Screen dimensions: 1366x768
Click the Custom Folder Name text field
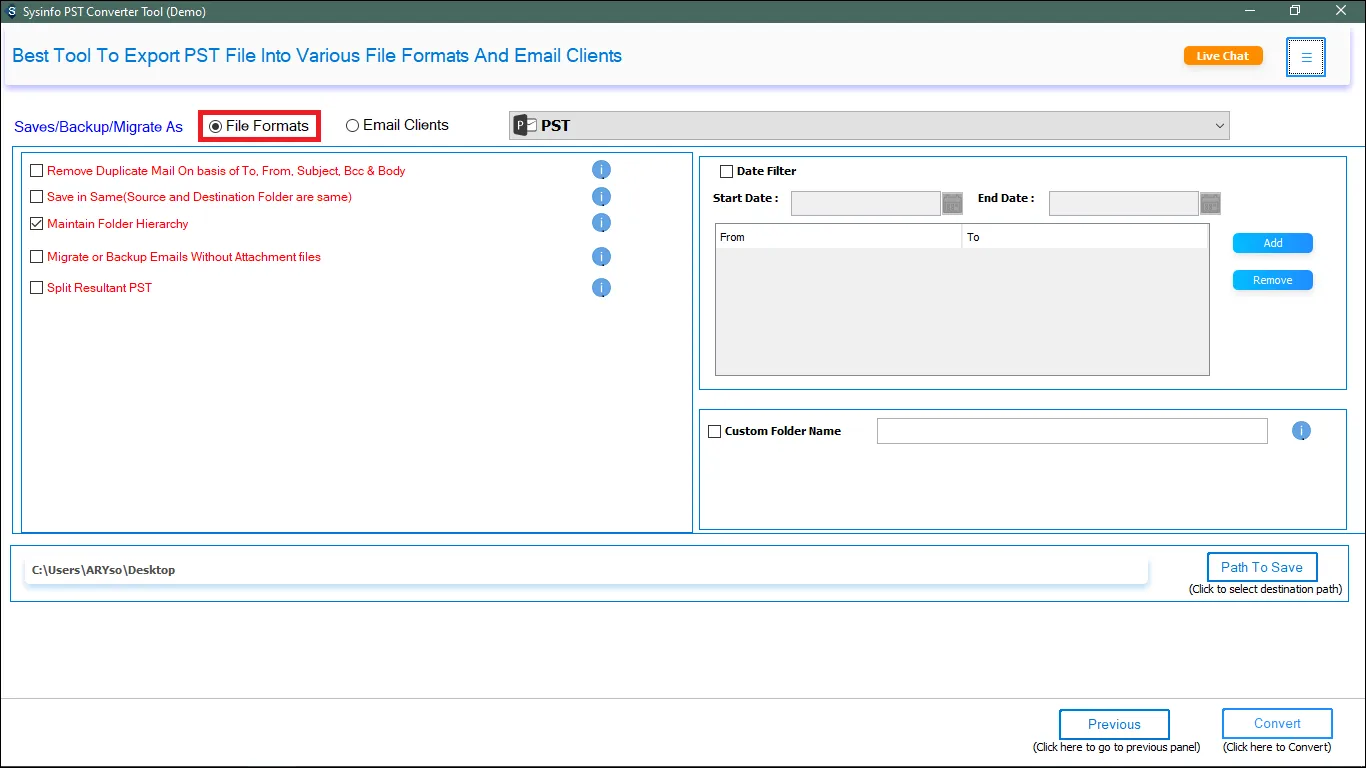(x=1071, y=431)
